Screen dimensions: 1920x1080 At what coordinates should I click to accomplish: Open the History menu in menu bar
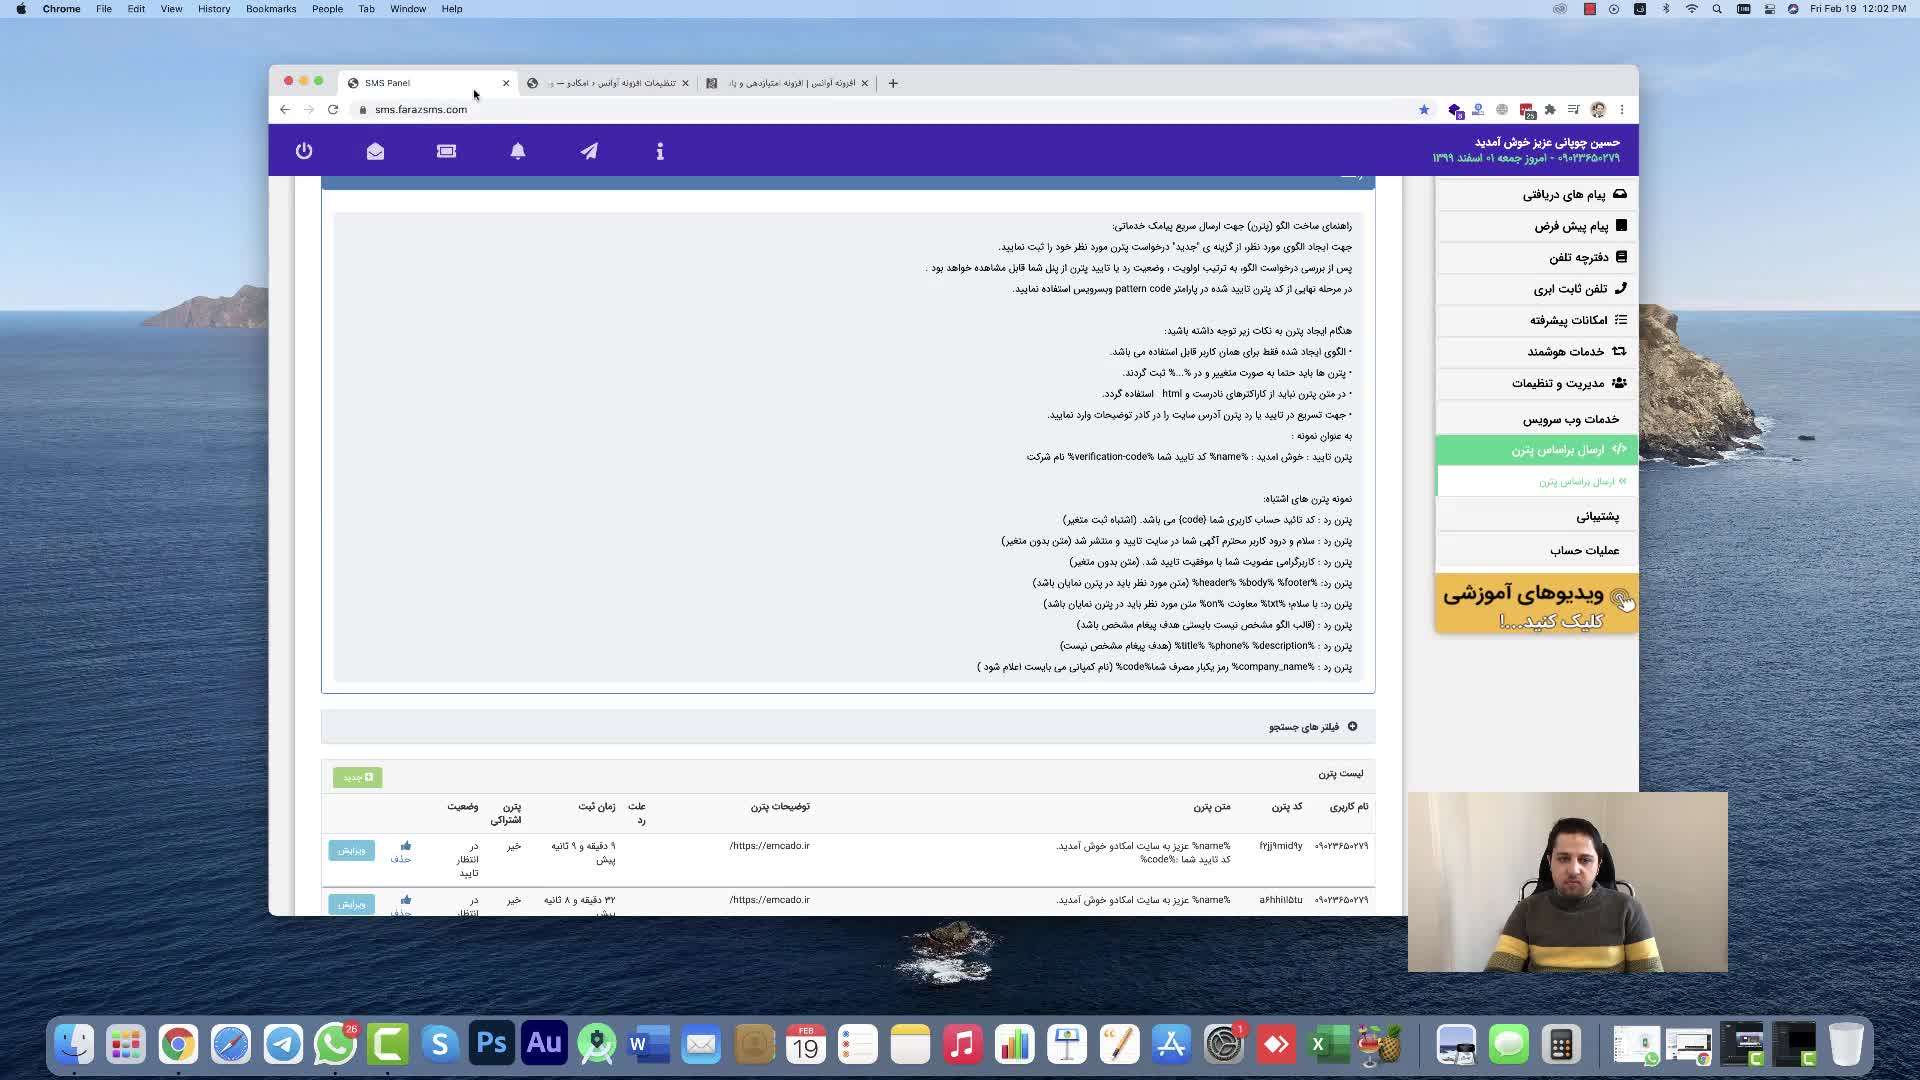(213, 9)
